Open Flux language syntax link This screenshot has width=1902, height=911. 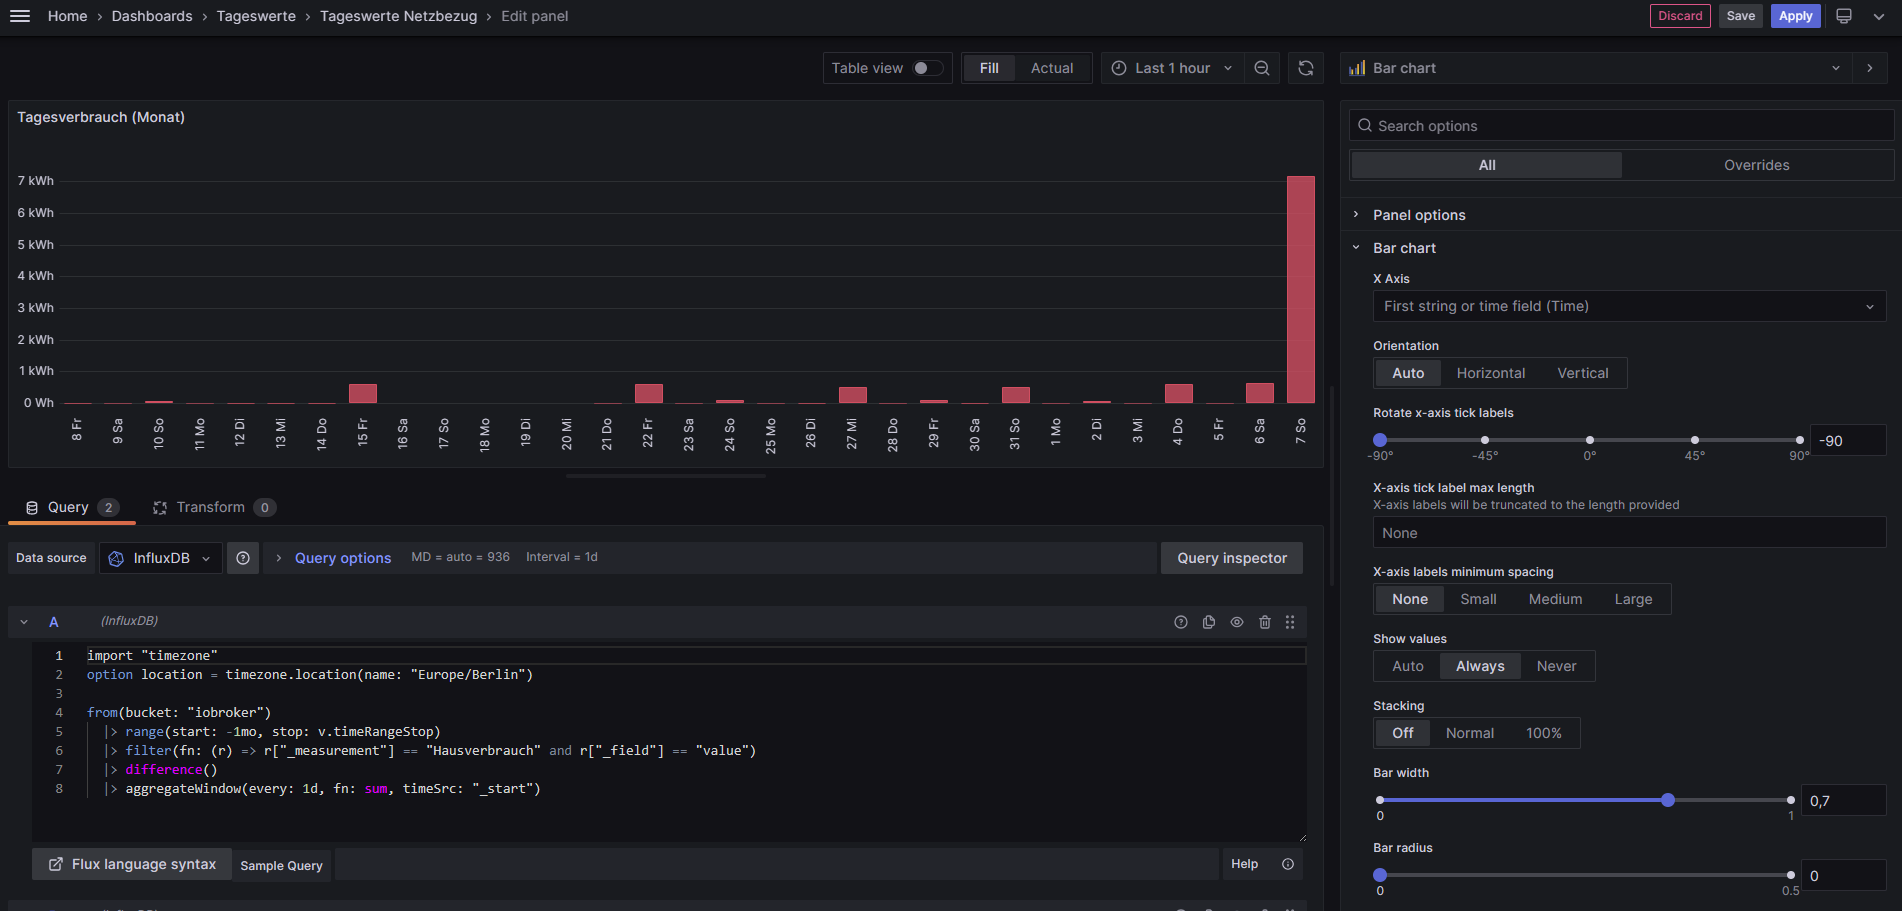point(132,864)
